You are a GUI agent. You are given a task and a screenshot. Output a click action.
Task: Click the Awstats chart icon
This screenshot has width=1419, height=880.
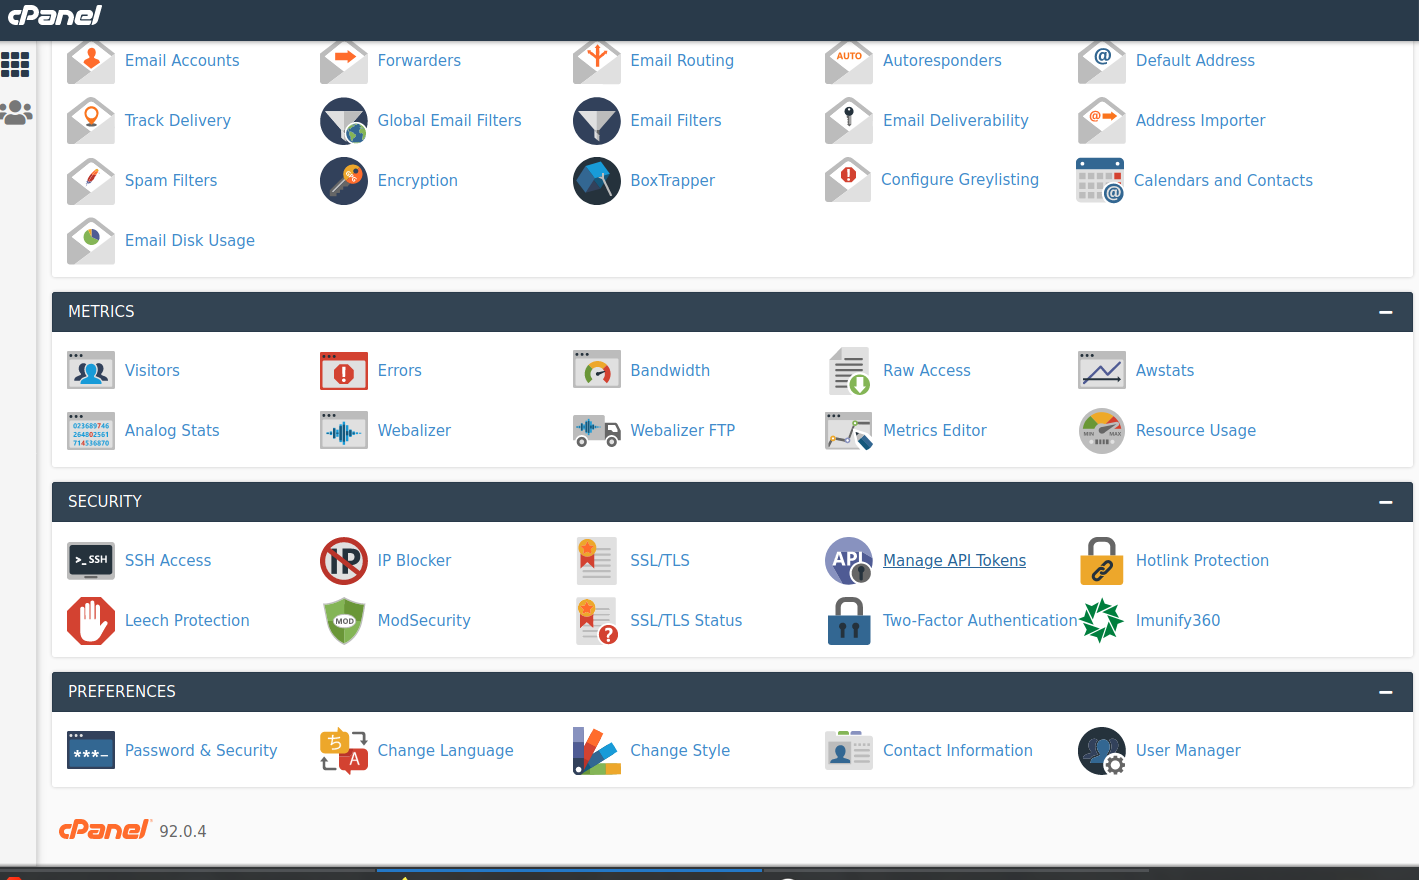click(1102, 370)
